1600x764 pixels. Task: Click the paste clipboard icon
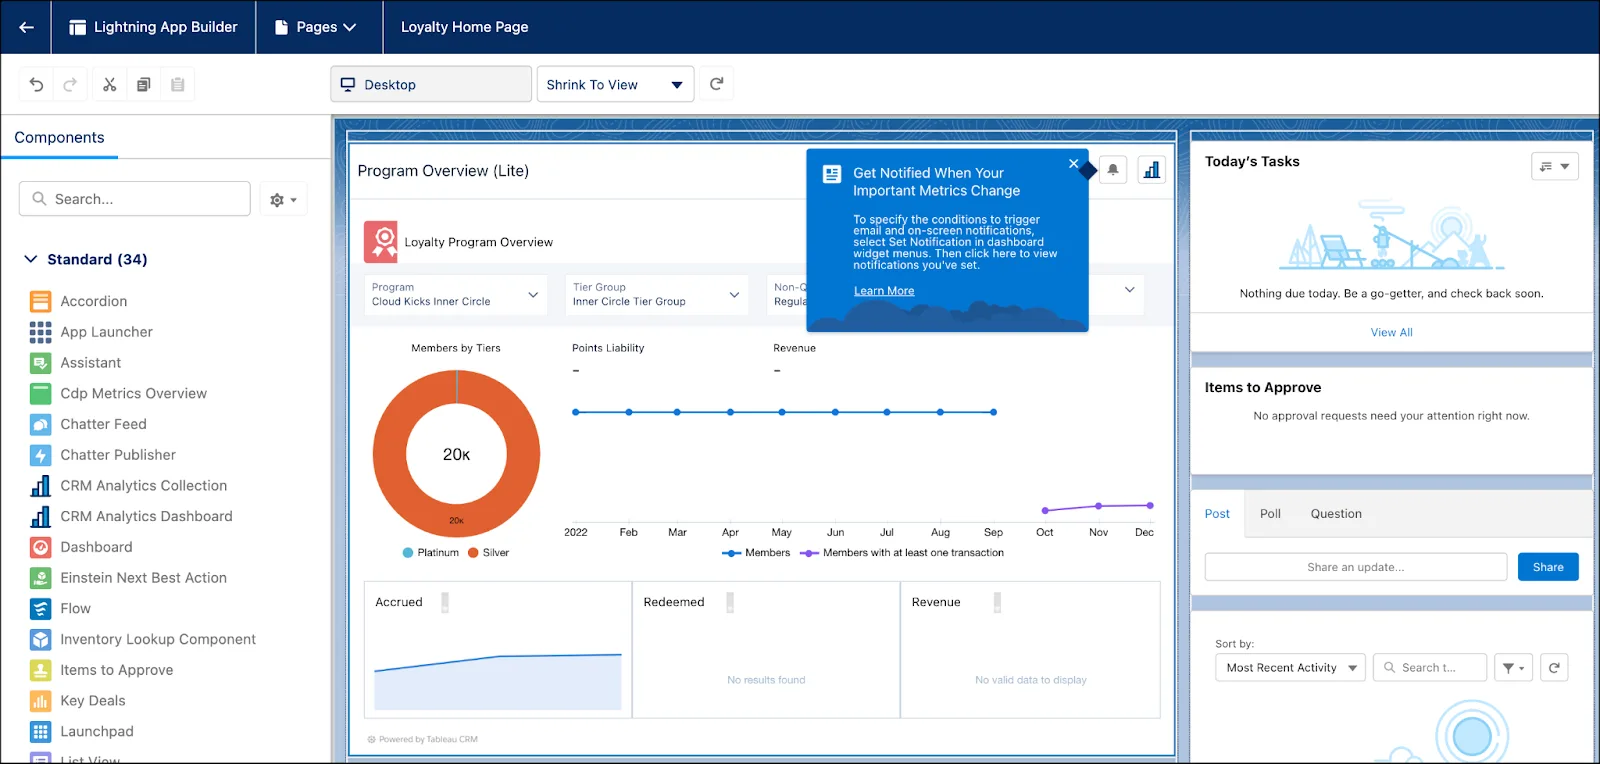(178, 85)
